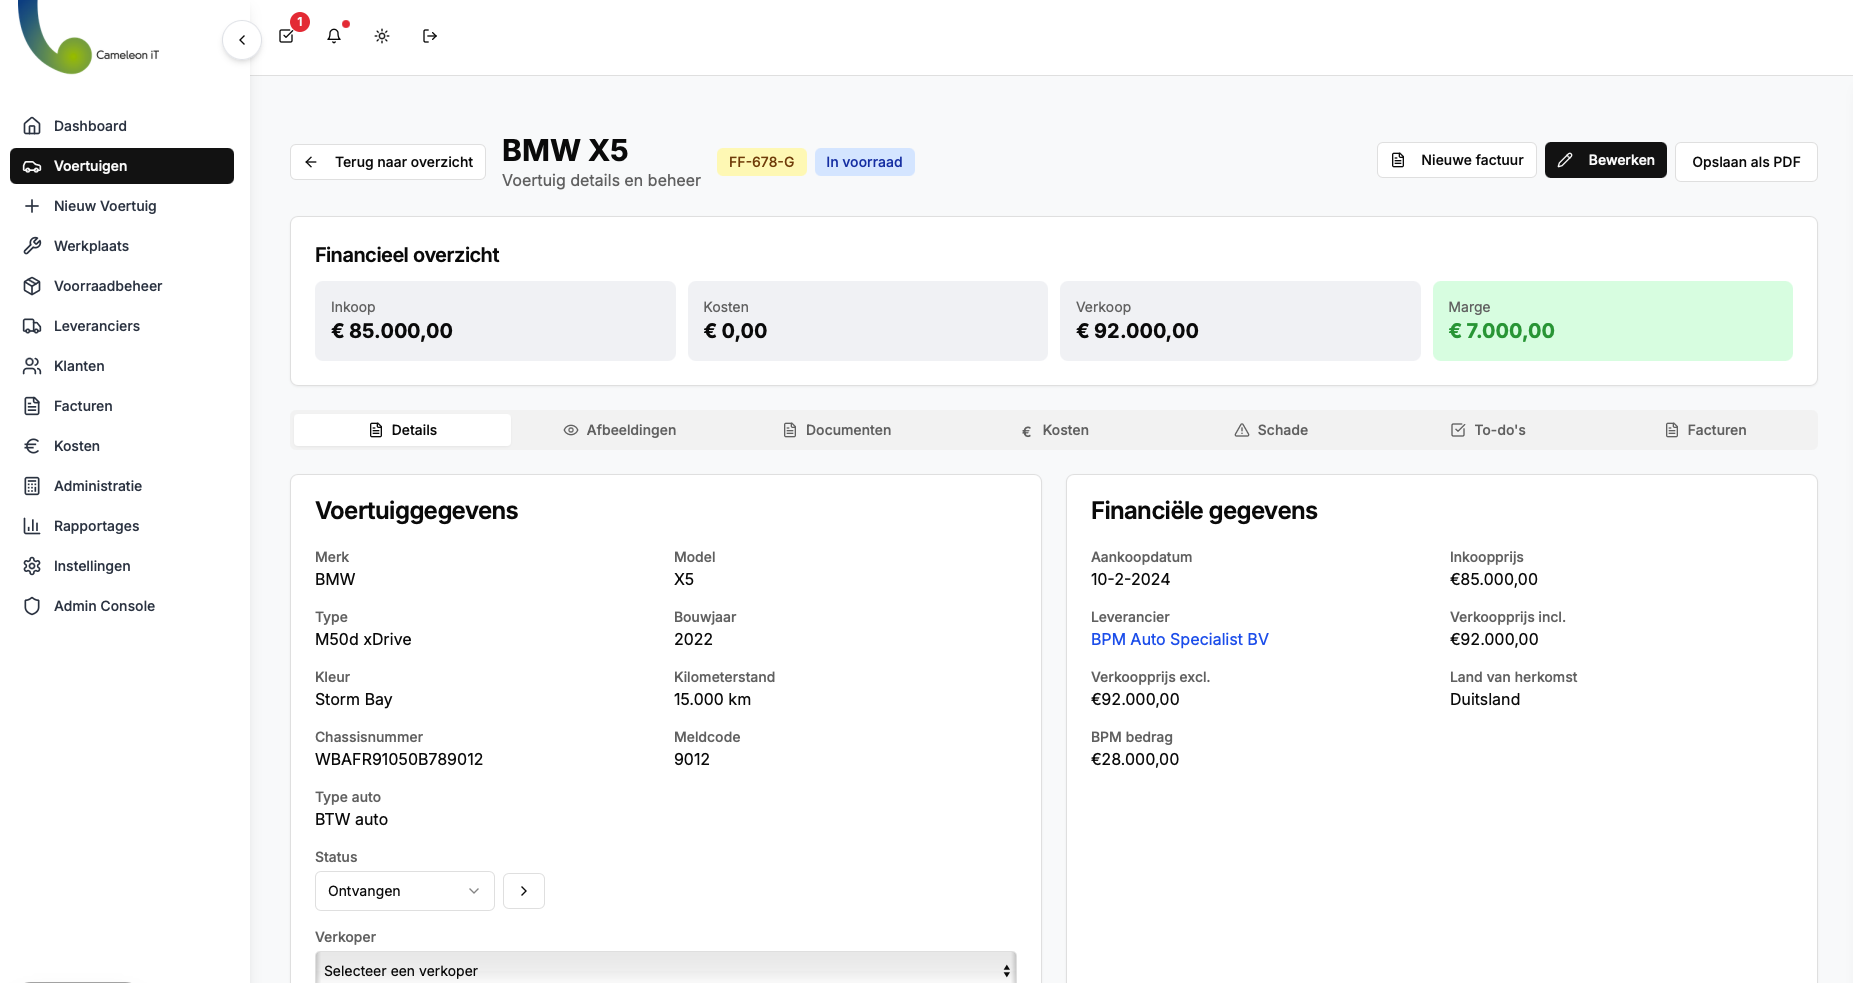Viewport: 1853px width, 983px height.
Task: Switch to the Schade tab
Action: [1271, 430]
